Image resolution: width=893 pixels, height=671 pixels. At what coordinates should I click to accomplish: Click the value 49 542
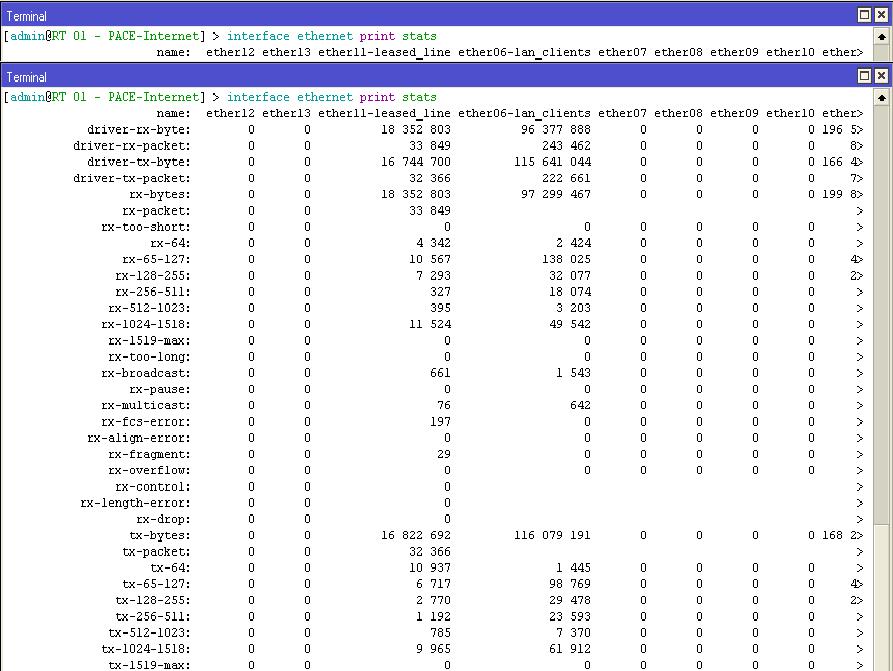(570, 324)
